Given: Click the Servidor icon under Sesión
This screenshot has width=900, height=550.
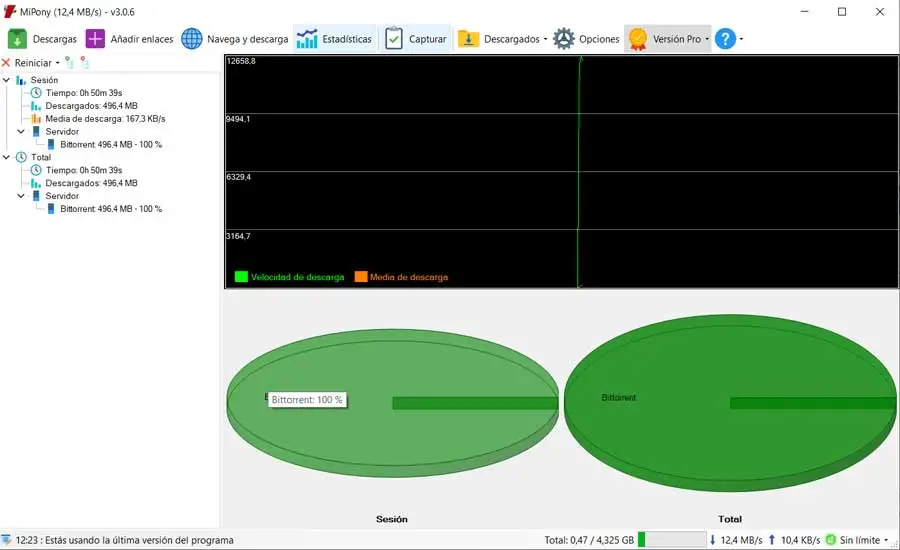Looking at the screenshot, I should pos(36,131).
